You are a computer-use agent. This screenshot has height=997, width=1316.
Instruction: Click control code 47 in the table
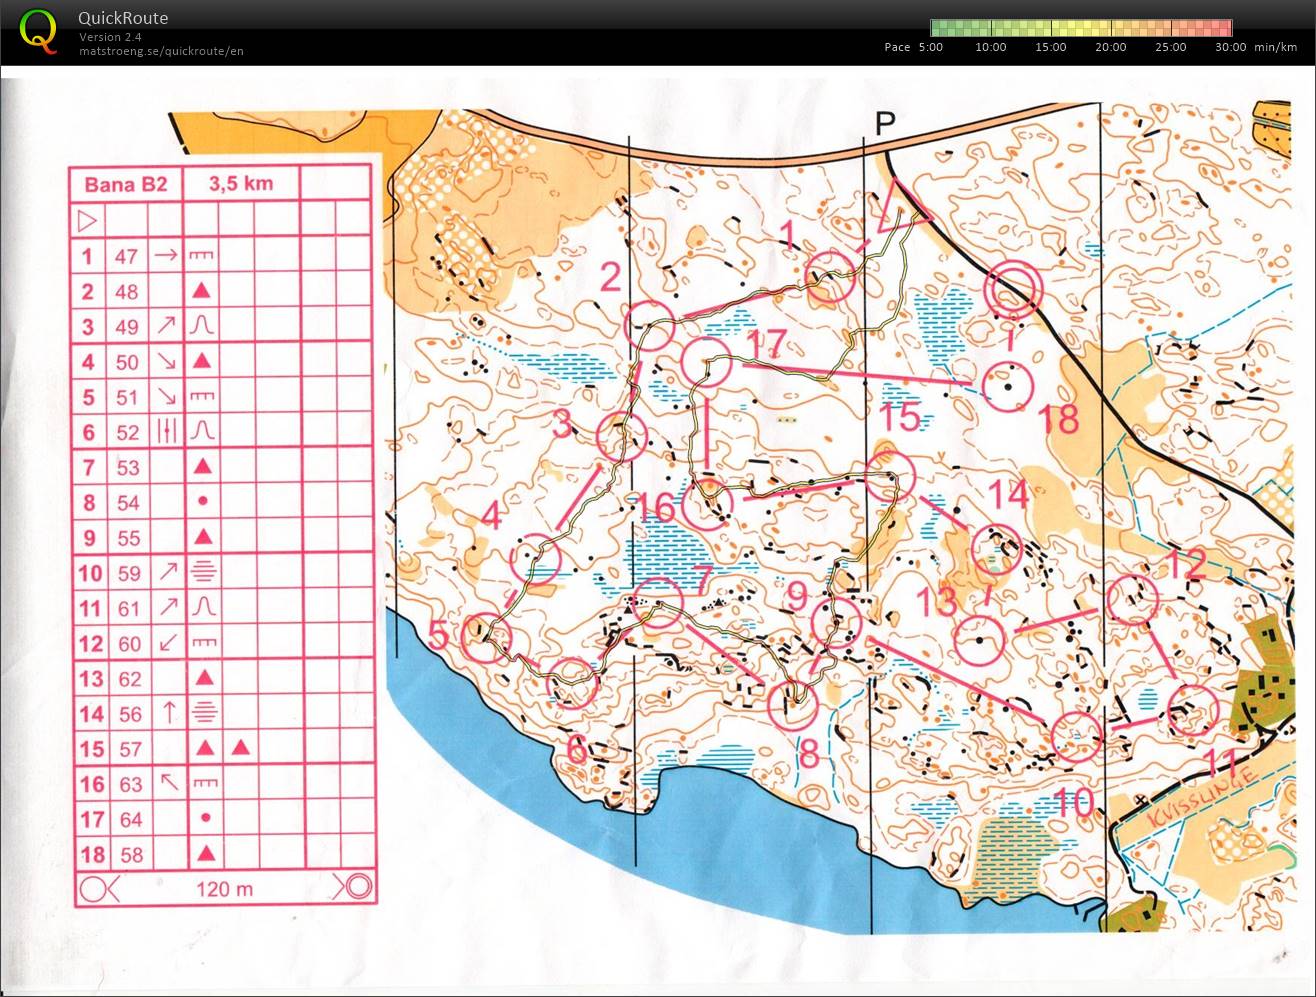[126, 256]
